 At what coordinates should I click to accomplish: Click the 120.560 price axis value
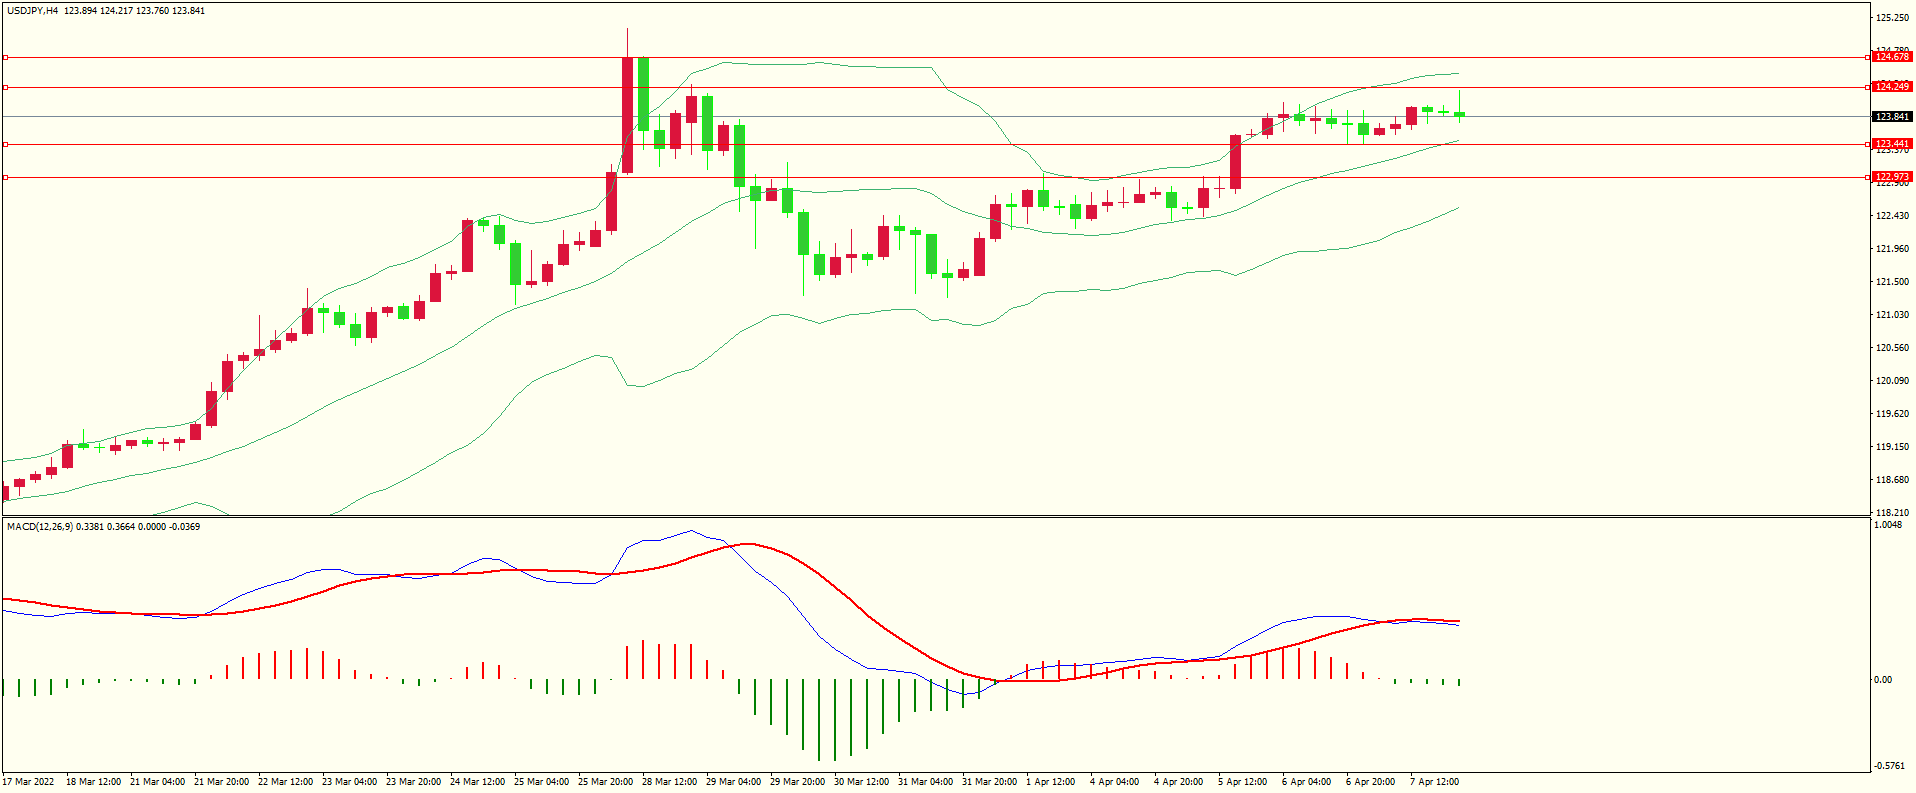click(1892, 348)
